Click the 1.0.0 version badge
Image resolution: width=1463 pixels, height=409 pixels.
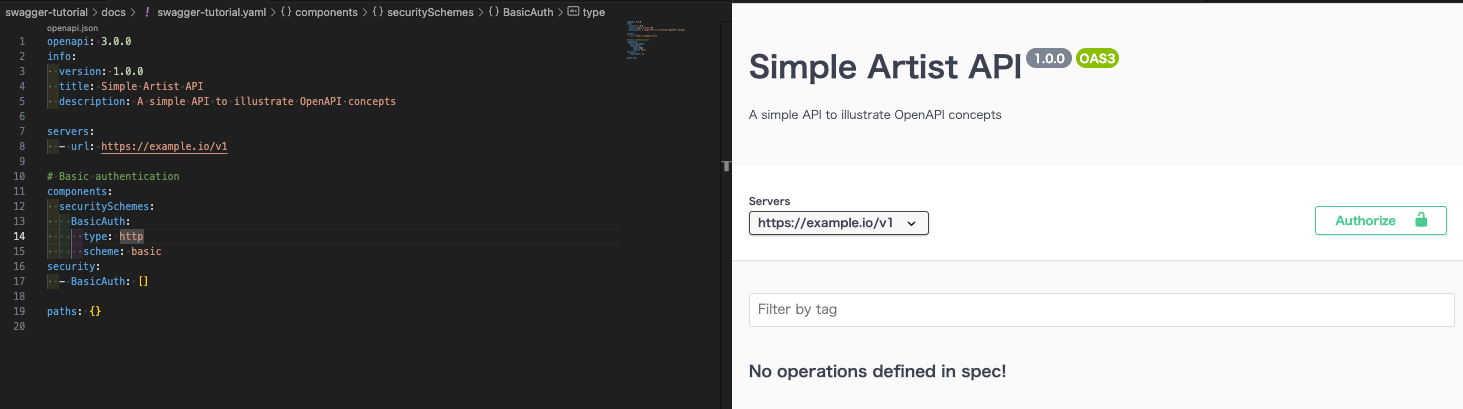tap(1047, 58)
